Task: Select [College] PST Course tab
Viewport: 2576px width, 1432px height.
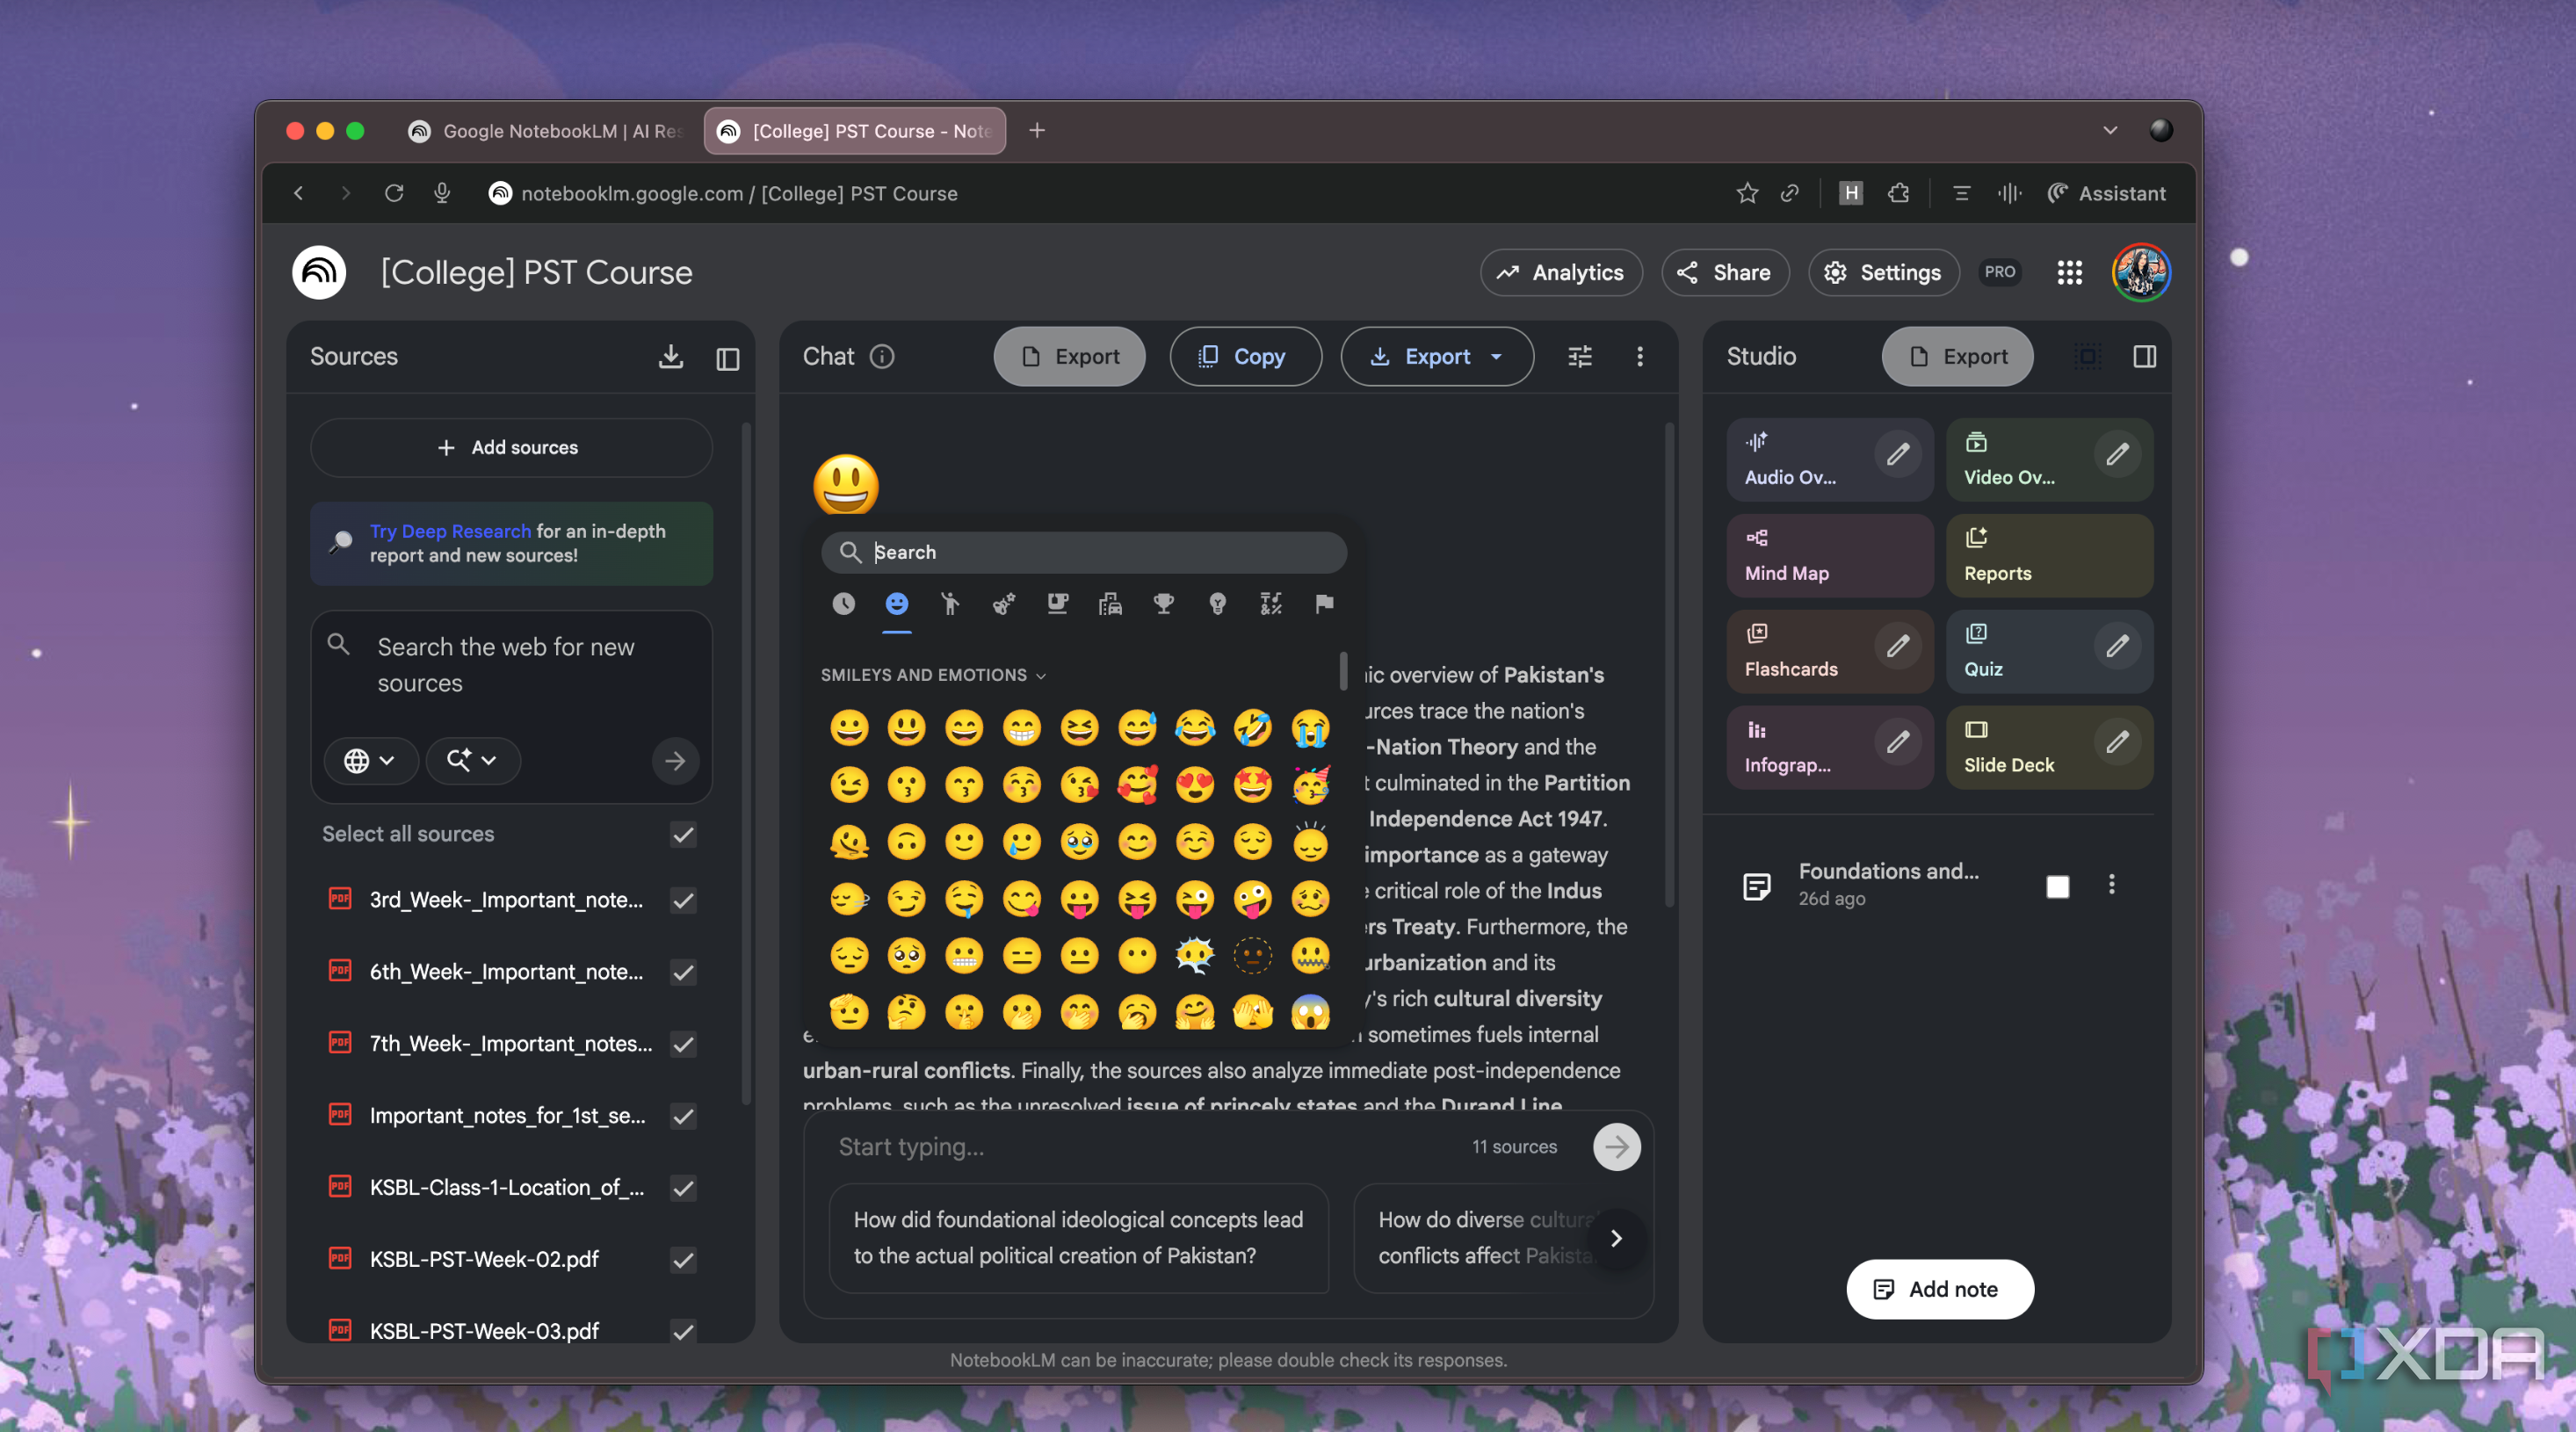Action: (855, 131)
